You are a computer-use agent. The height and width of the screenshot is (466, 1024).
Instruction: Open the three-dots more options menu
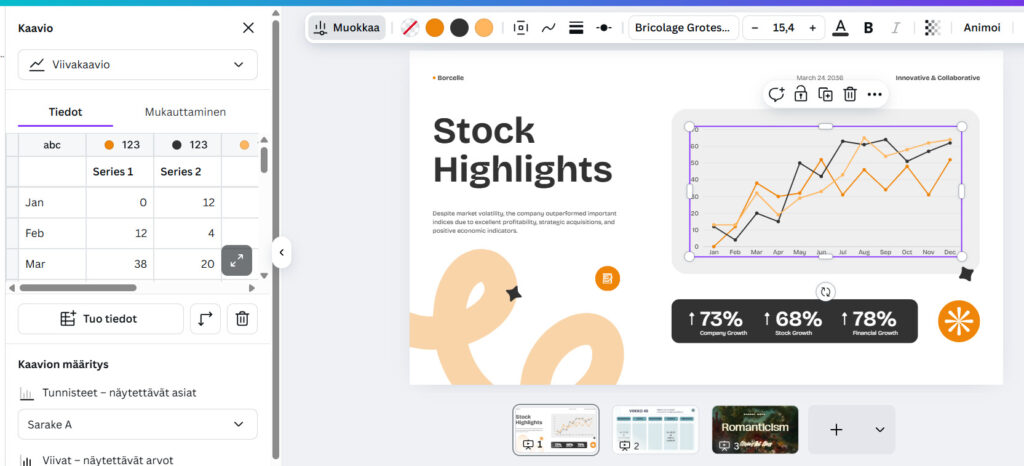[x=874, y=94]
